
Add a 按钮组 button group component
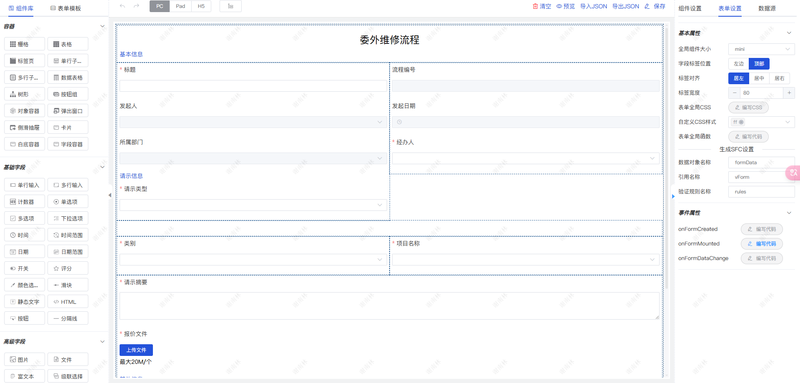tap(68, 94)
